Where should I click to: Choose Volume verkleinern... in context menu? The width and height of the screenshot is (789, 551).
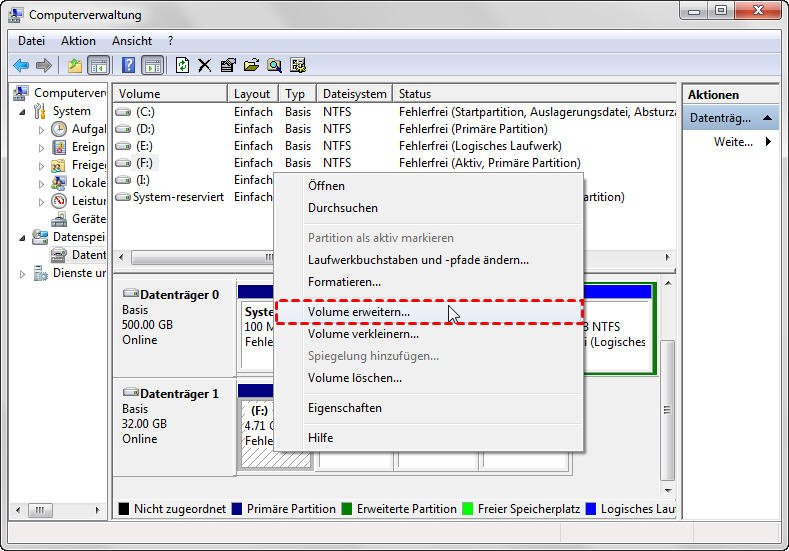pos(430,334)
